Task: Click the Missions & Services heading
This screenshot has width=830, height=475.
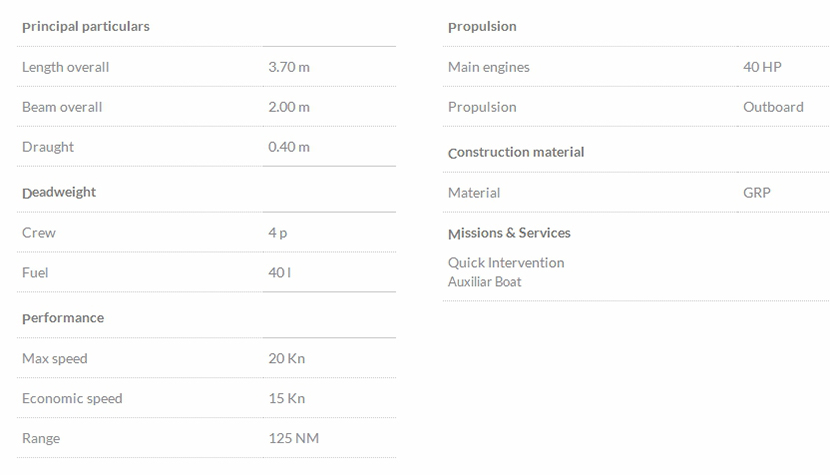Action: 509,233
